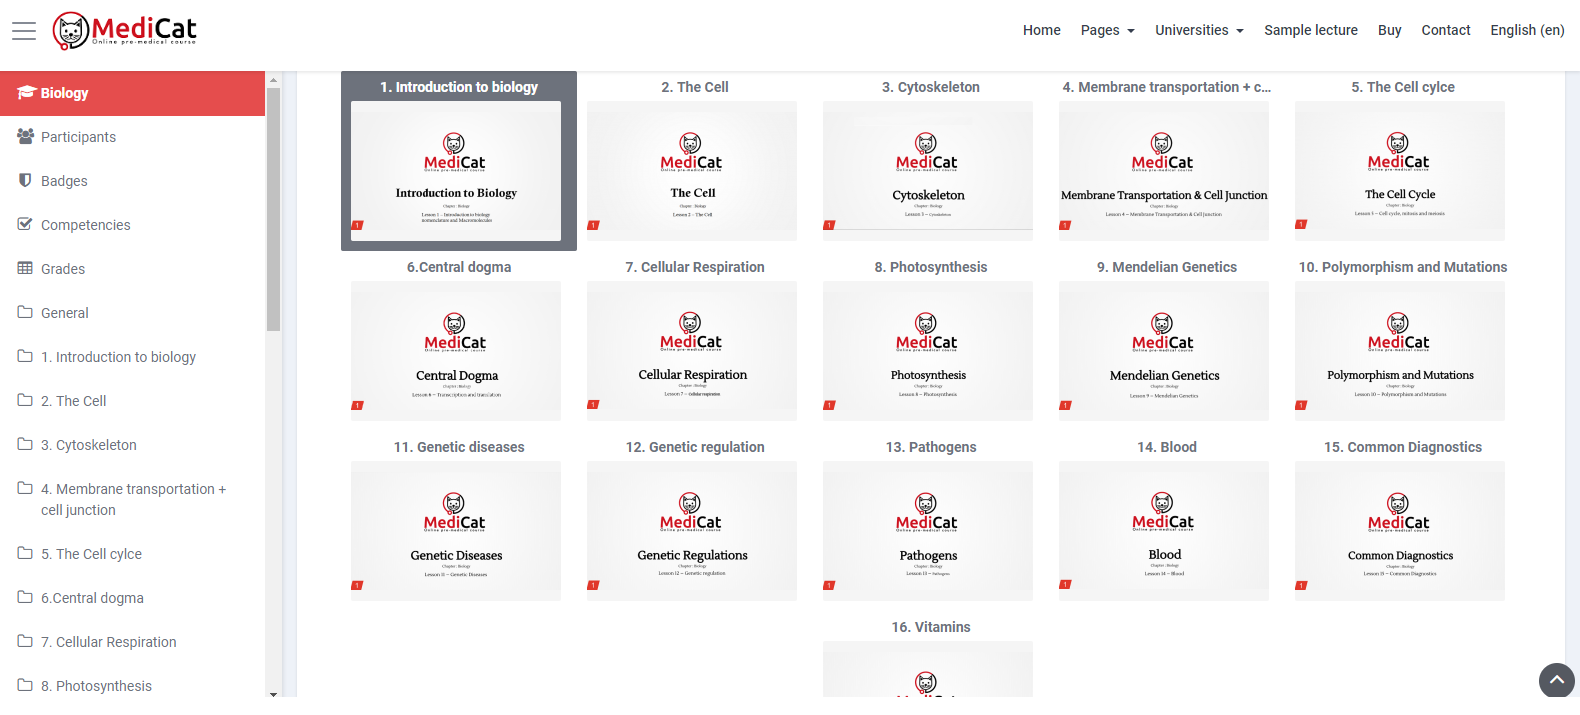Click the Participants people icon
Image resolution: width=1580 pixels, height=715 pixels.
coord(26,137)
